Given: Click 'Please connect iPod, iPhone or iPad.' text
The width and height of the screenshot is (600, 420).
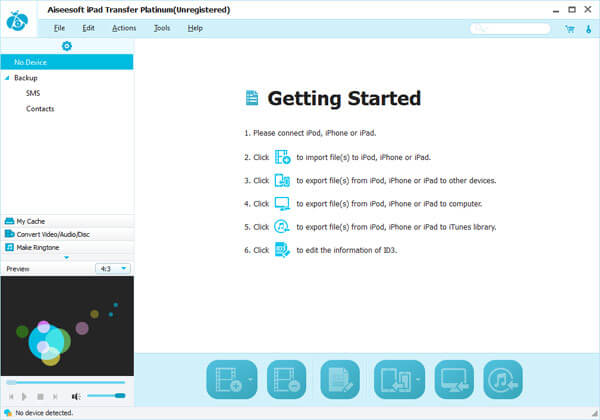Looking at the screenshot, I should point(315,133).
